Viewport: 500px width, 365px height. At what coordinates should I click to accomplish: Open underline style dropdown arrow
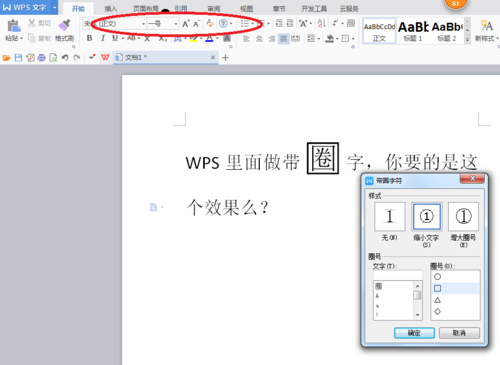pos(122,39)
